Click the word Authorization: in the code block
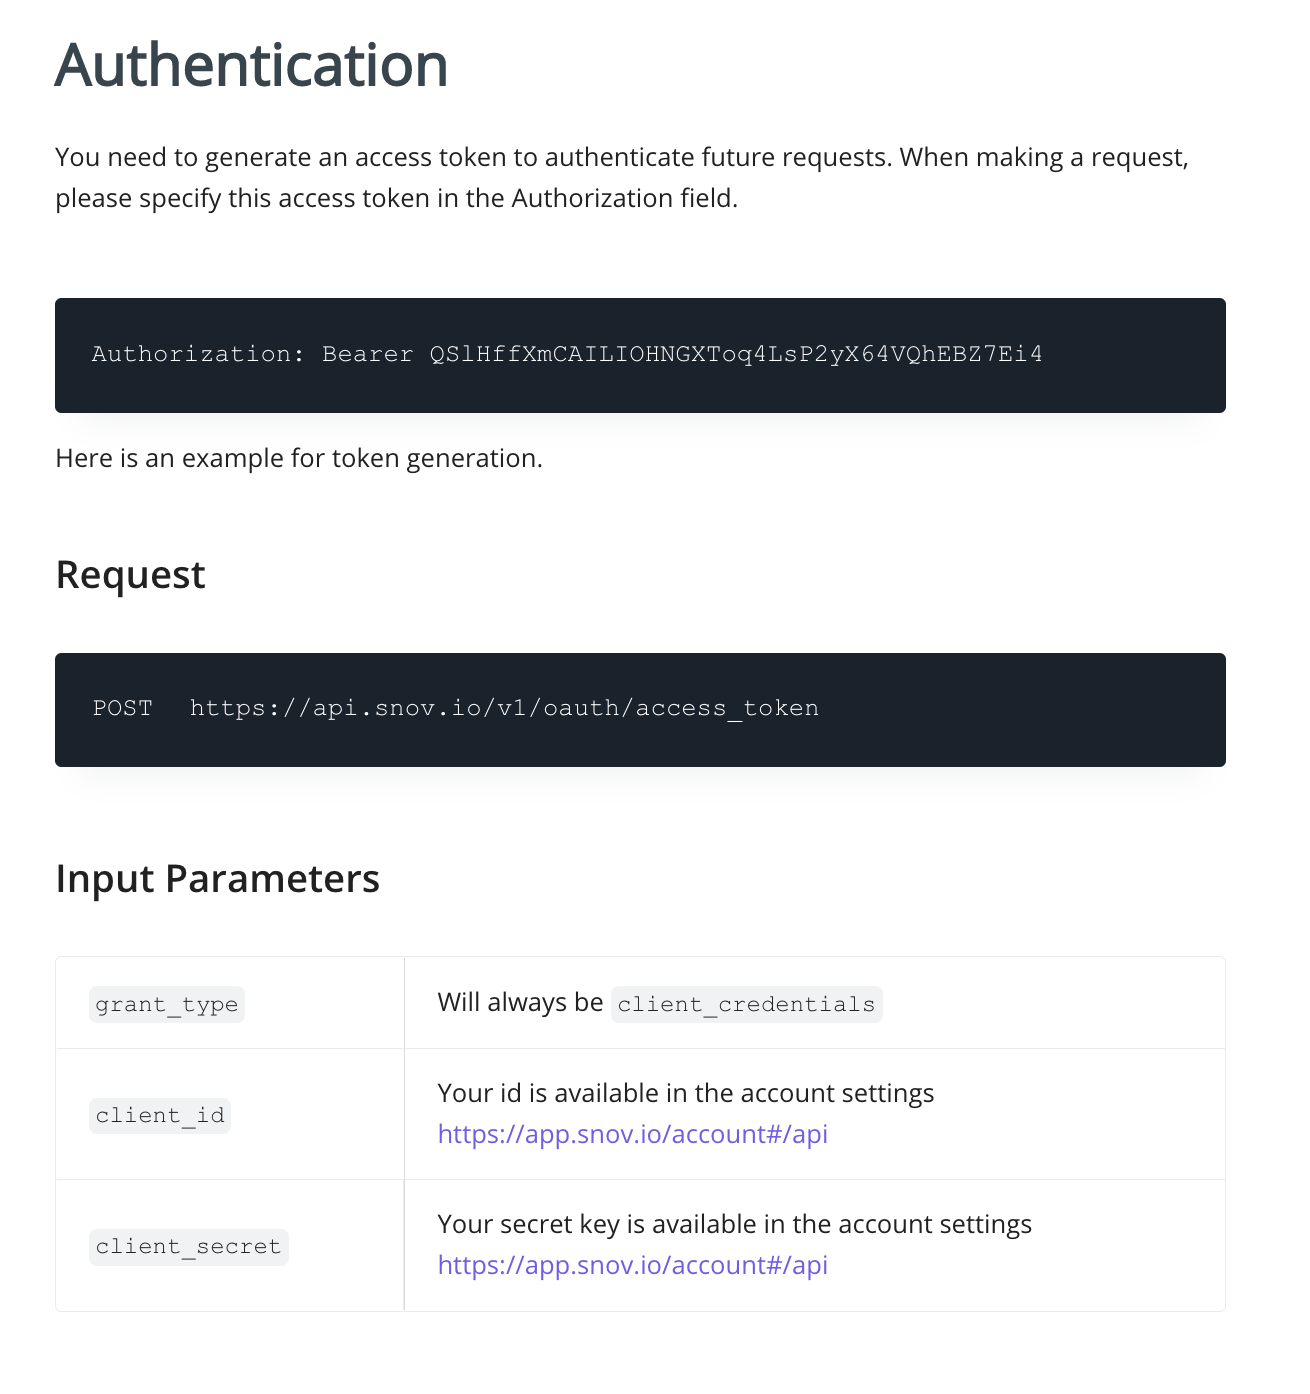Image resolution: width=1310 pixels, height=1394 pixels. 198,354
